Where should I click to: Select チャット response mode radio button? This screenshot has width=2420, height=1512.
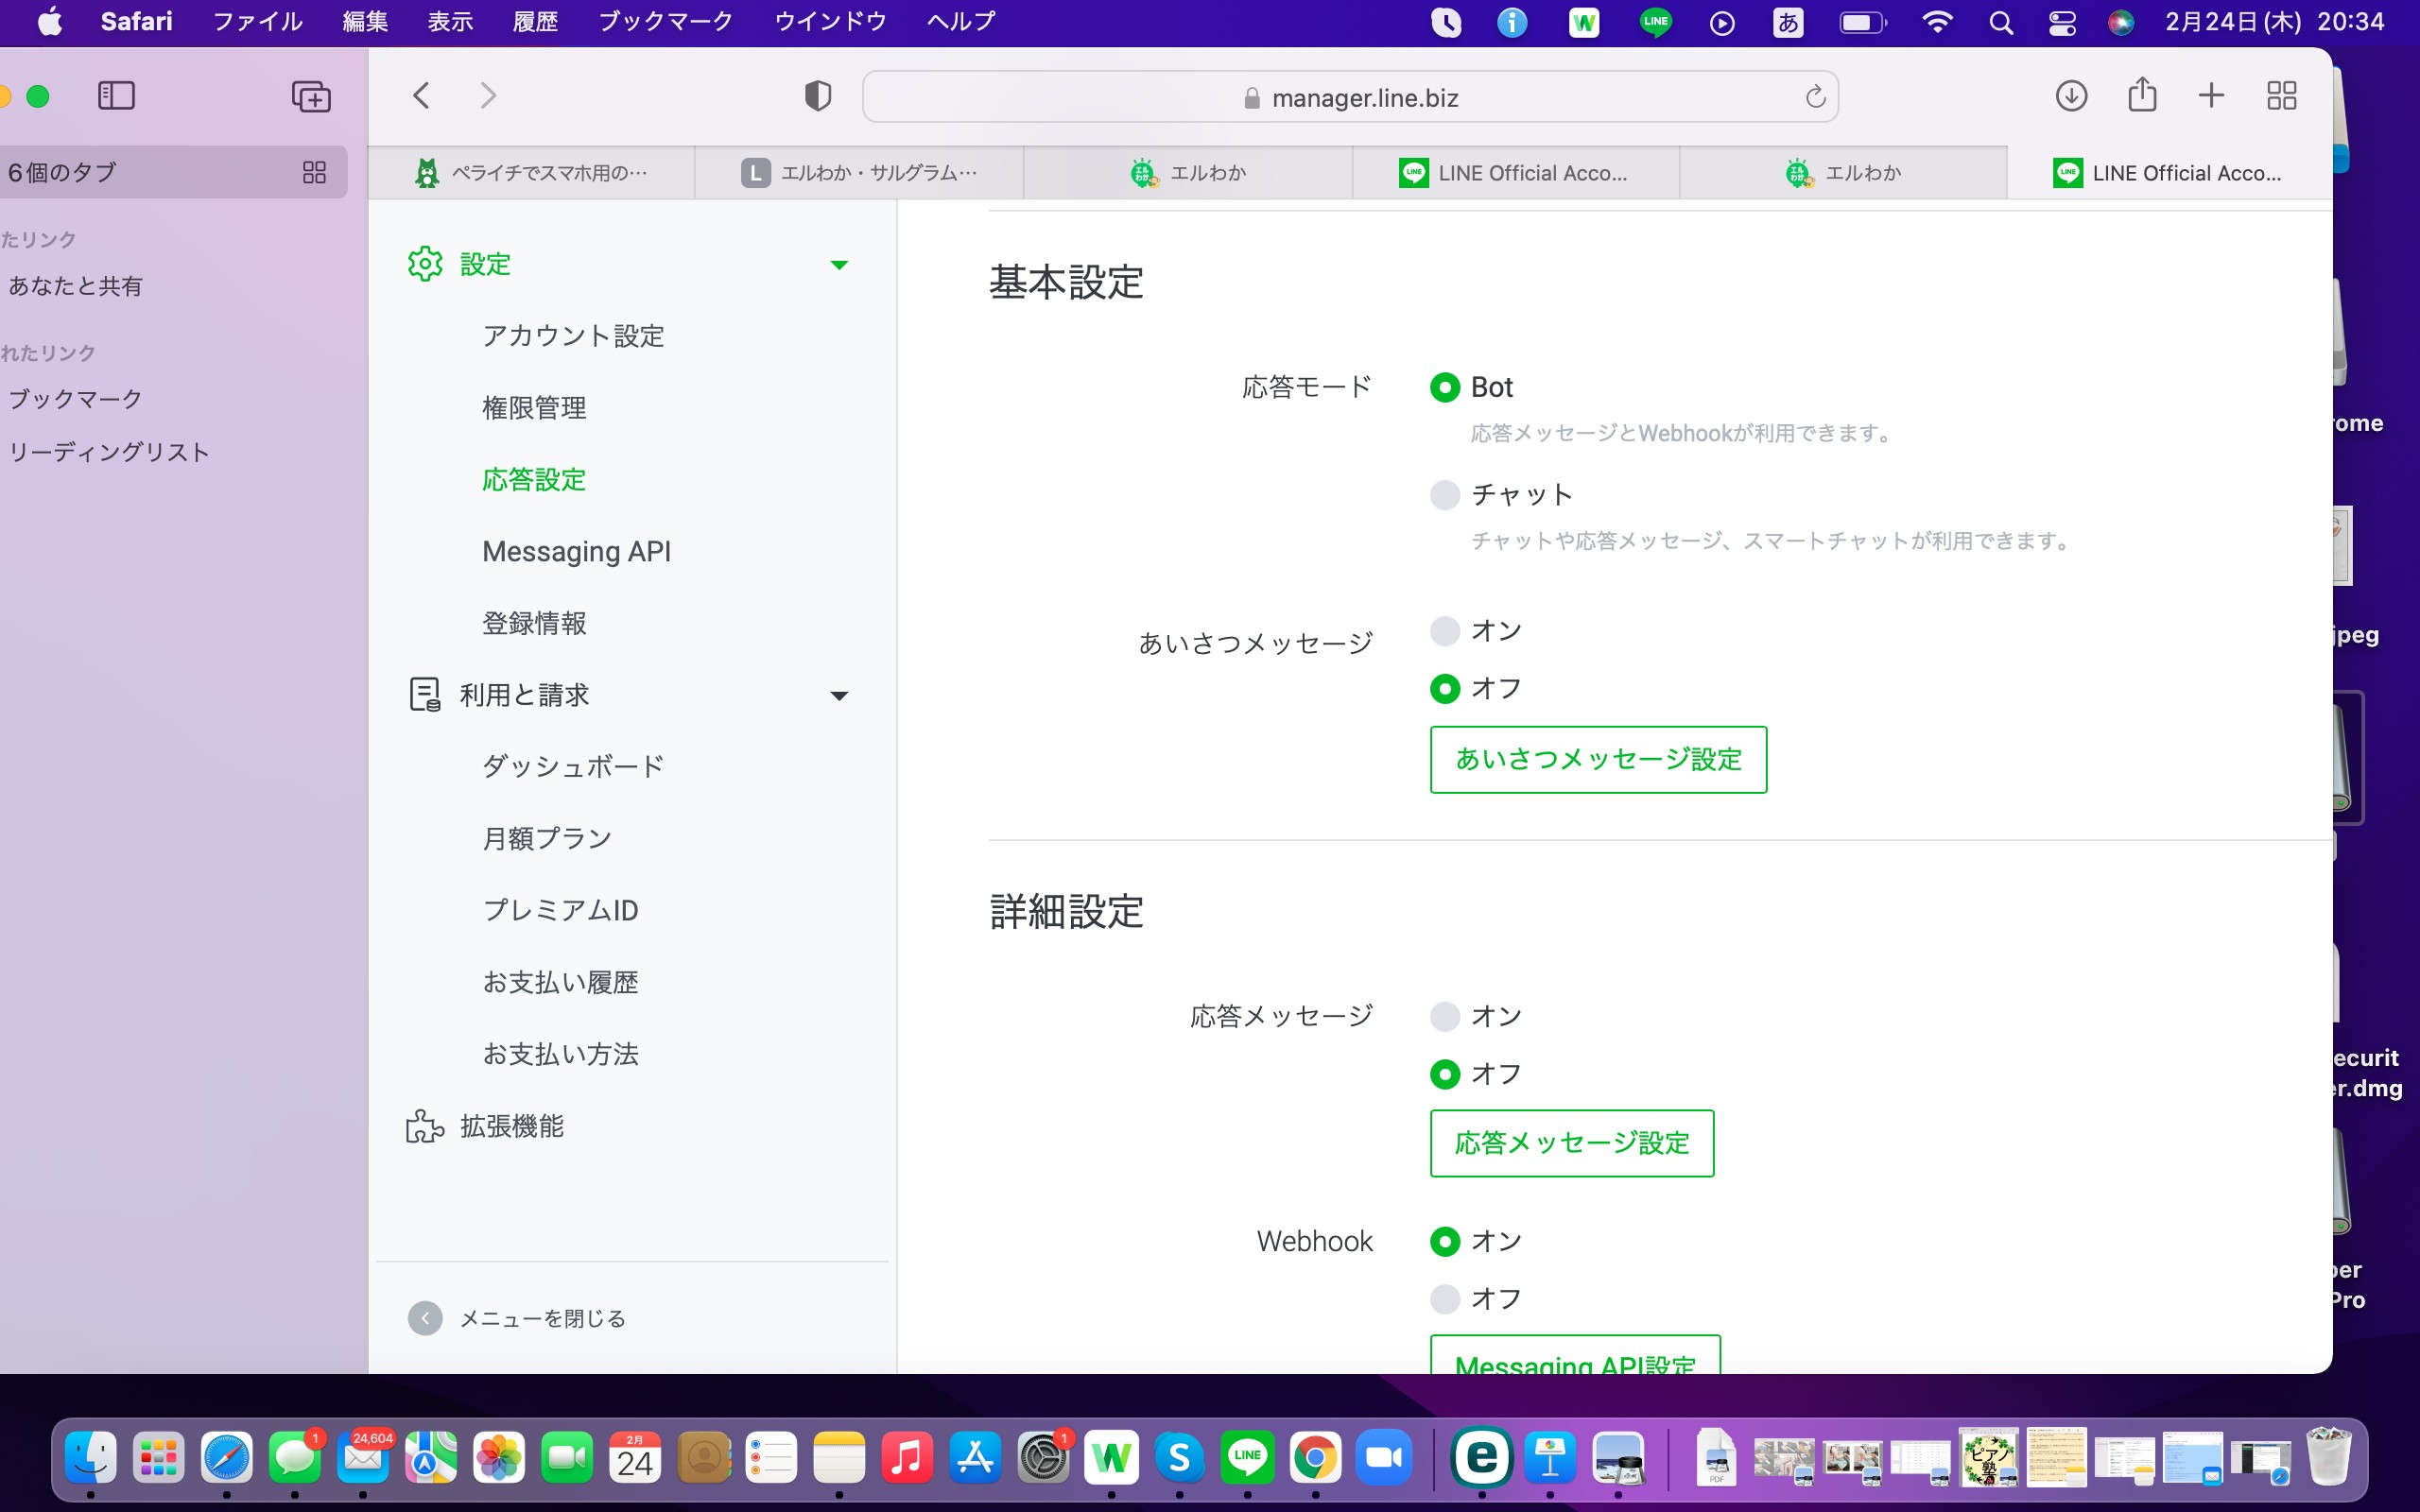pyautogui.click(x=1445, y=494)
